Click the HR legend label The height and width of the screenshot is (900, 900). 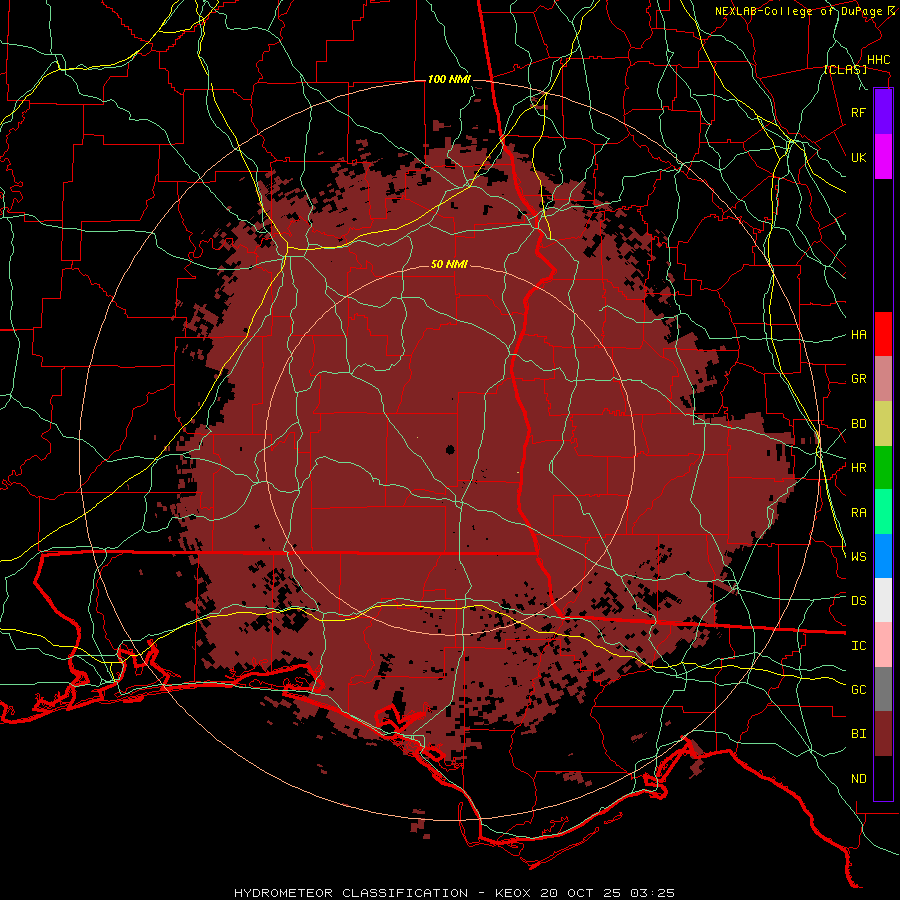[859, 468]
